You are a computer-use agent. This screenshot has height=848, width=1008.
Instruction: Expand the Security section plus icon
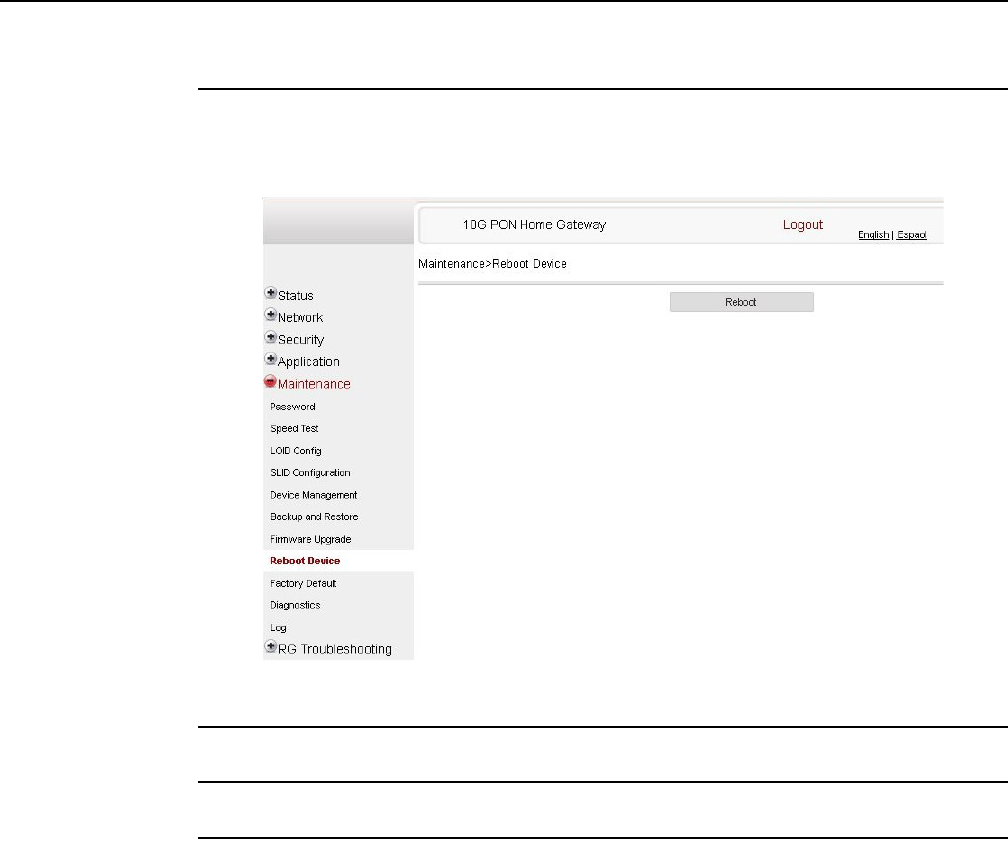[271, 338]
